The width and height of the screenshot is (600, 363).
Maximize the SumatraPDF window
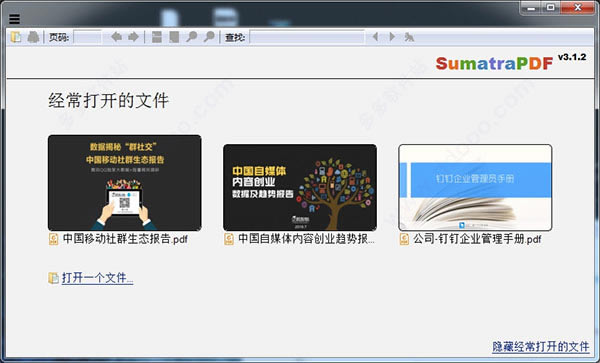coord(551,8)
